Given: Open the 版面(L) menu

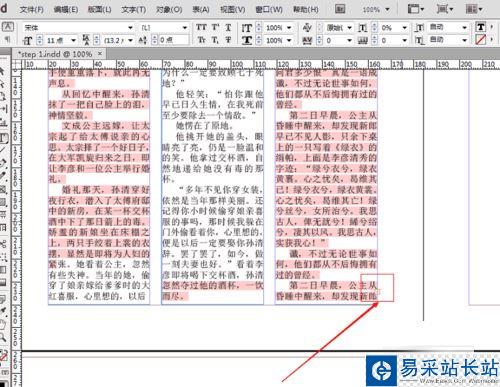Looking at the screenshot, I should (100, 9).
